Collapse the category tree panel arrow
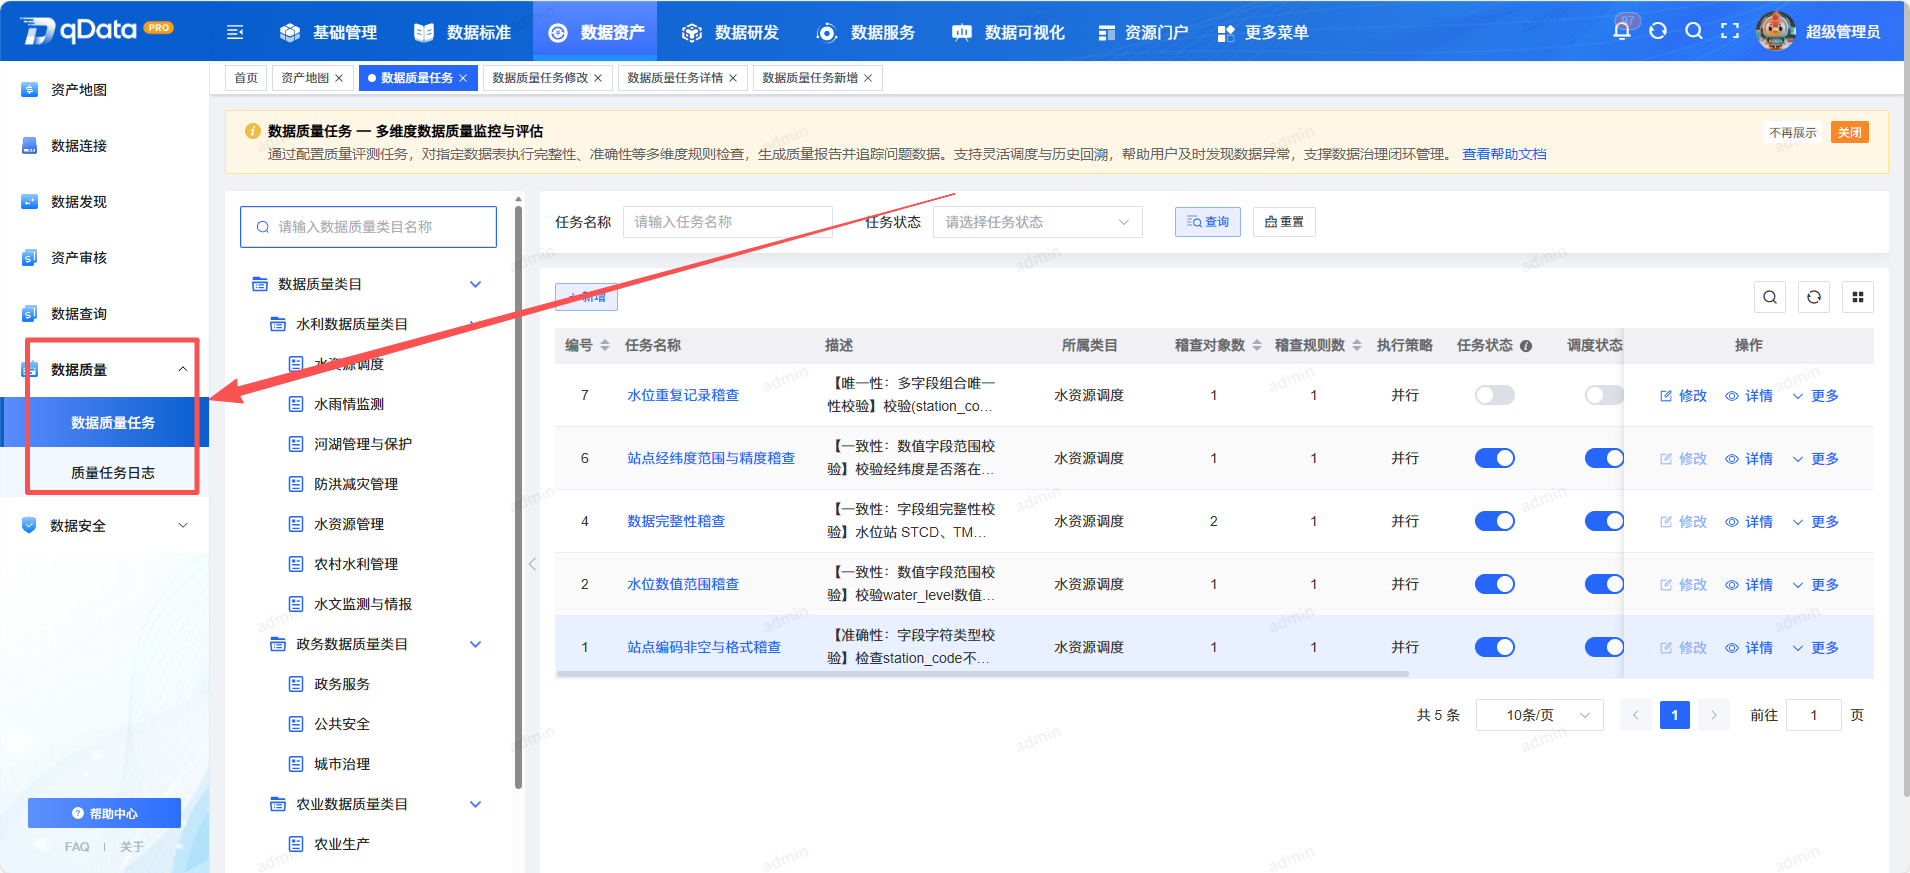This screenshot has height=873, width=1910. (532, 564)
